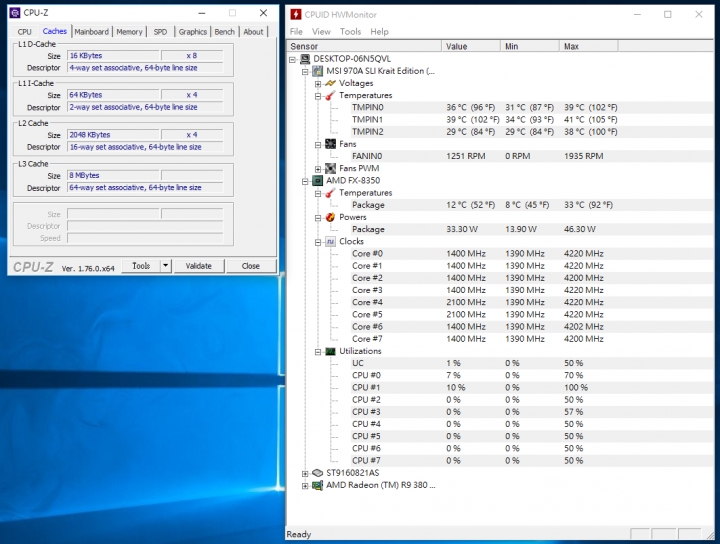Collapse the MSI 970A SLI Krait node
This screenshot has height=544, width=720.
tap(305, 72)
